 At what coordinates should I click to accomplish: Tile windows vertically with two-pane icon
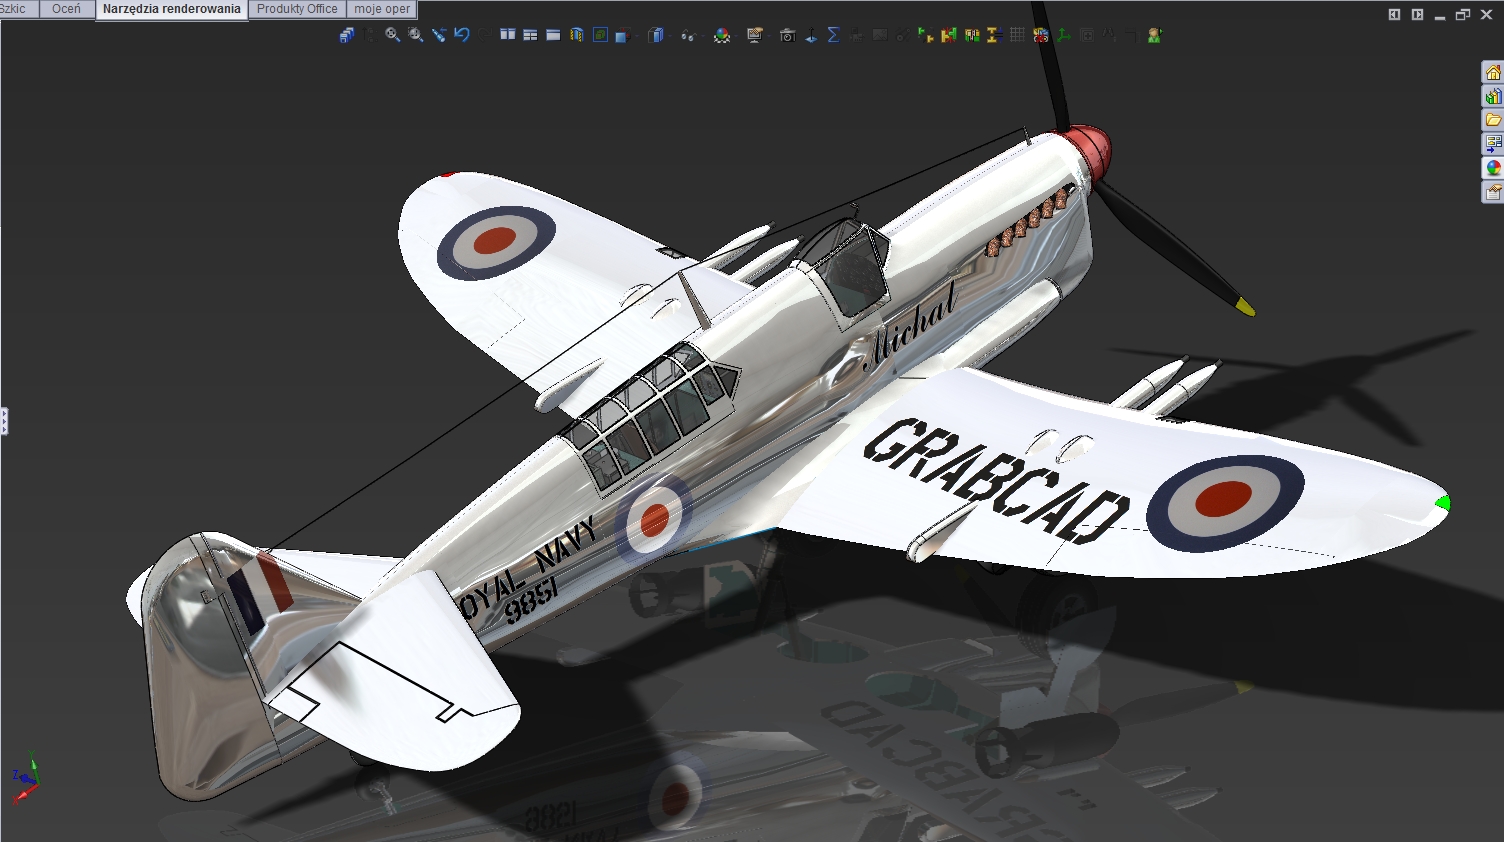coord(508,34)
